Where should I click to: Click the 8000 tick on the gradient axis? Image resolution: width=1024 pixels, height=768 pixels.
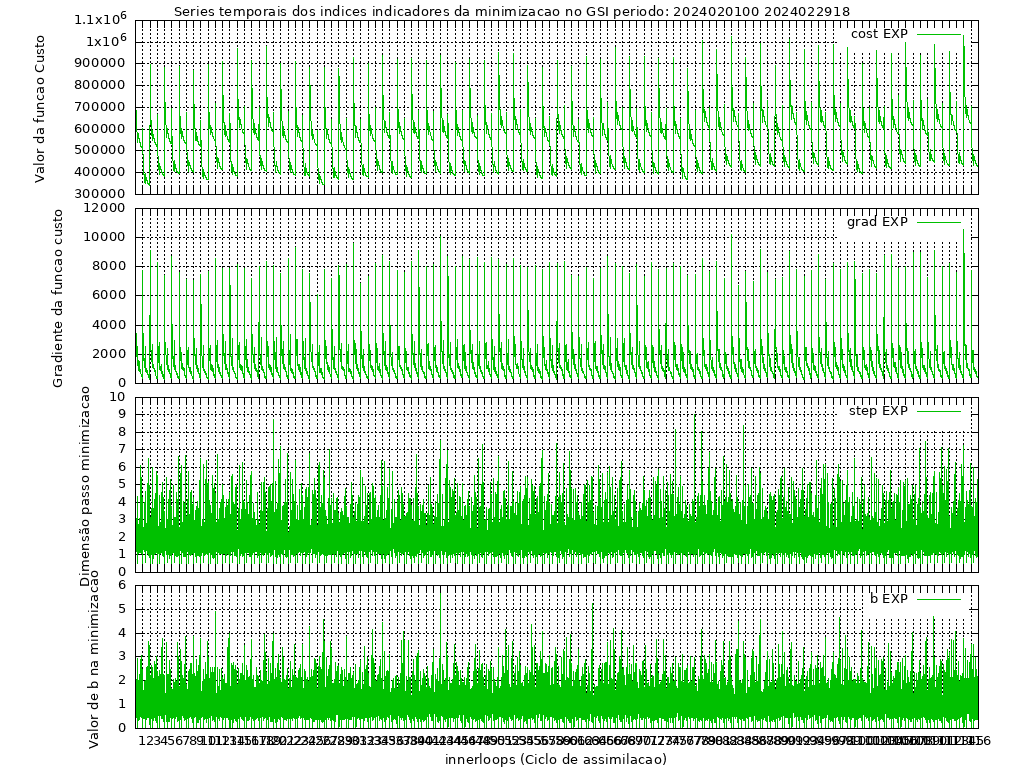click(x=112, y=266)
